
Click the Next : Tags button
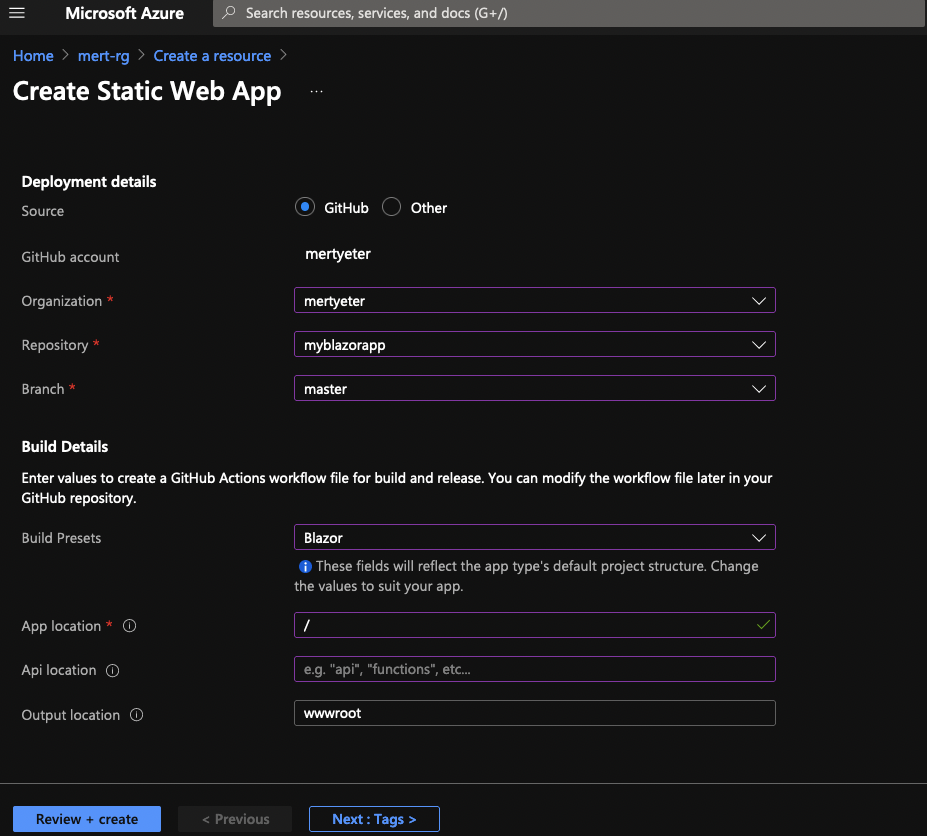pos(374,819)
